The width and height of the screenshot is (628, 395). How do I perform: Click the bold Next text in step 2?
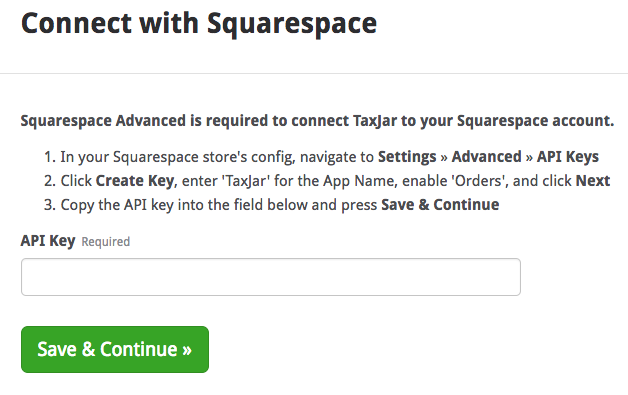pos(593,181)
